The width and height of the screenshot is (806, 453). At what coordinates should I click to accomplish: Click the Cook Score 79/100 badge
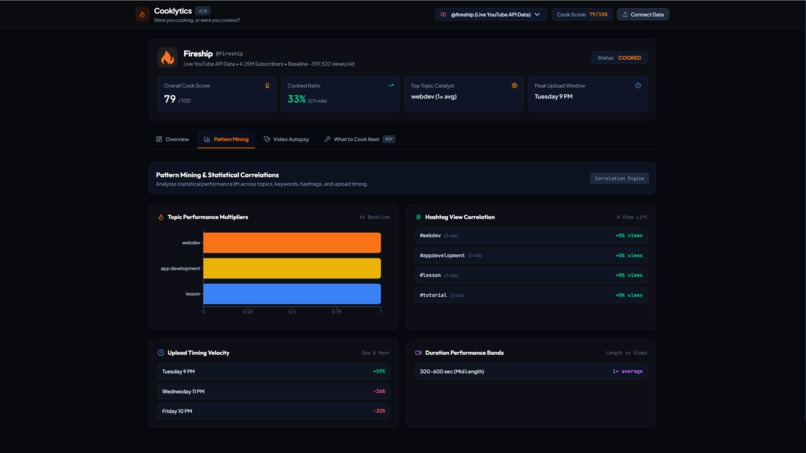pyautogui.click(x=582, y=14)
